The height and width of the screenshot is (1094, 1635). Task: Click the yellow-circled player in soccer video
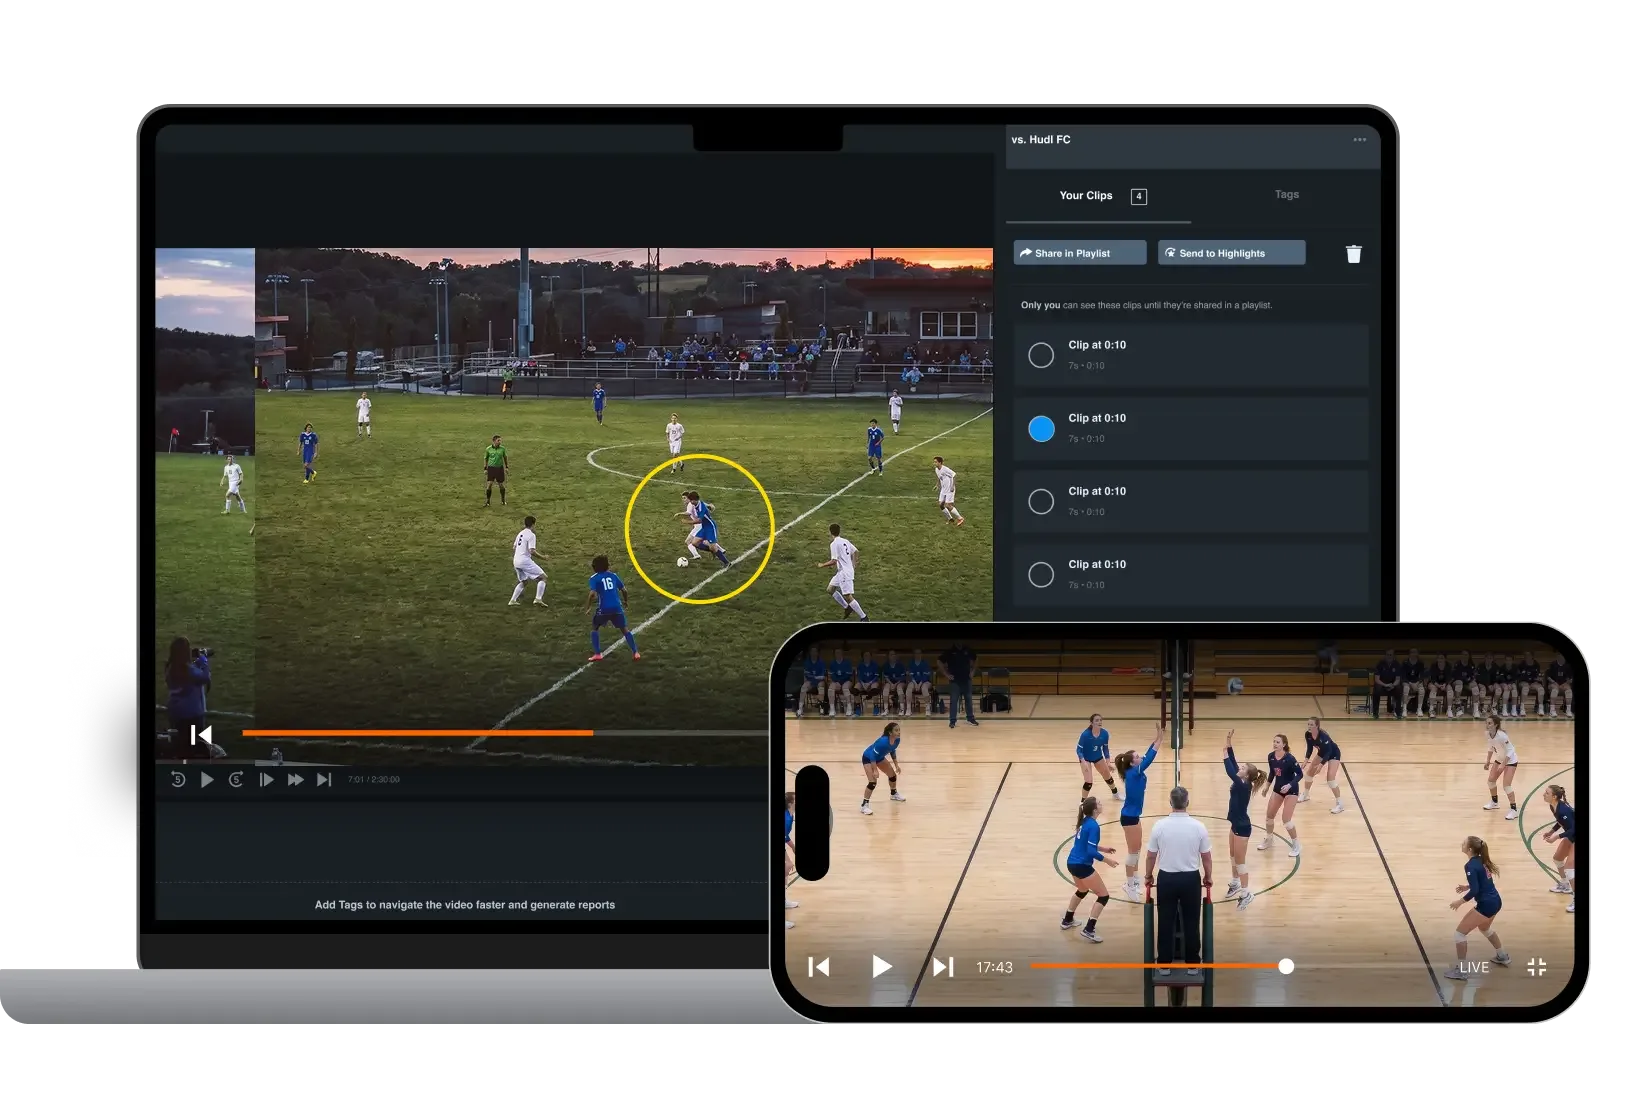click(702, 528)
